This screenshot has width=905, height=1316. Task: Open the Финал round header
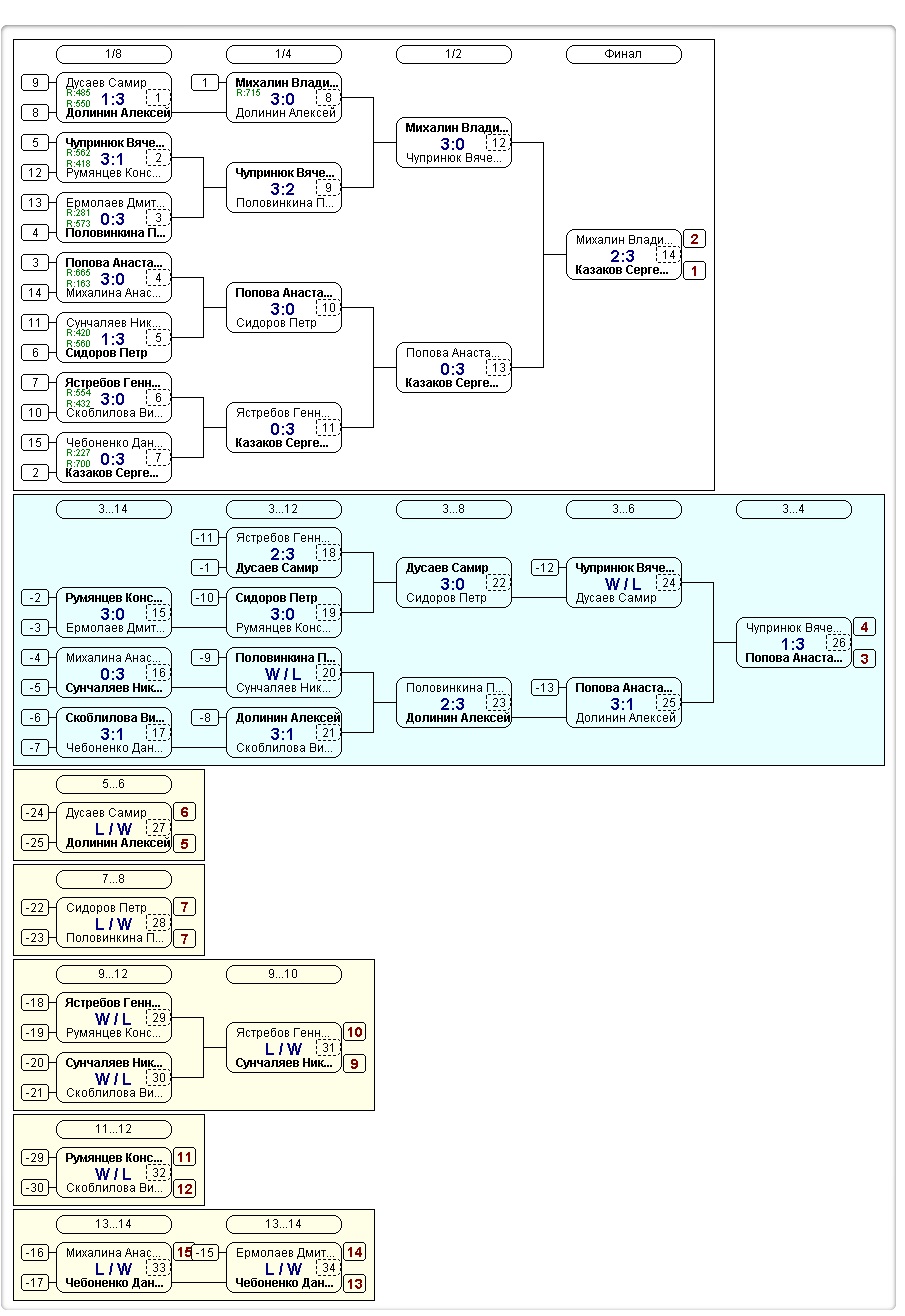click(624, 54)
